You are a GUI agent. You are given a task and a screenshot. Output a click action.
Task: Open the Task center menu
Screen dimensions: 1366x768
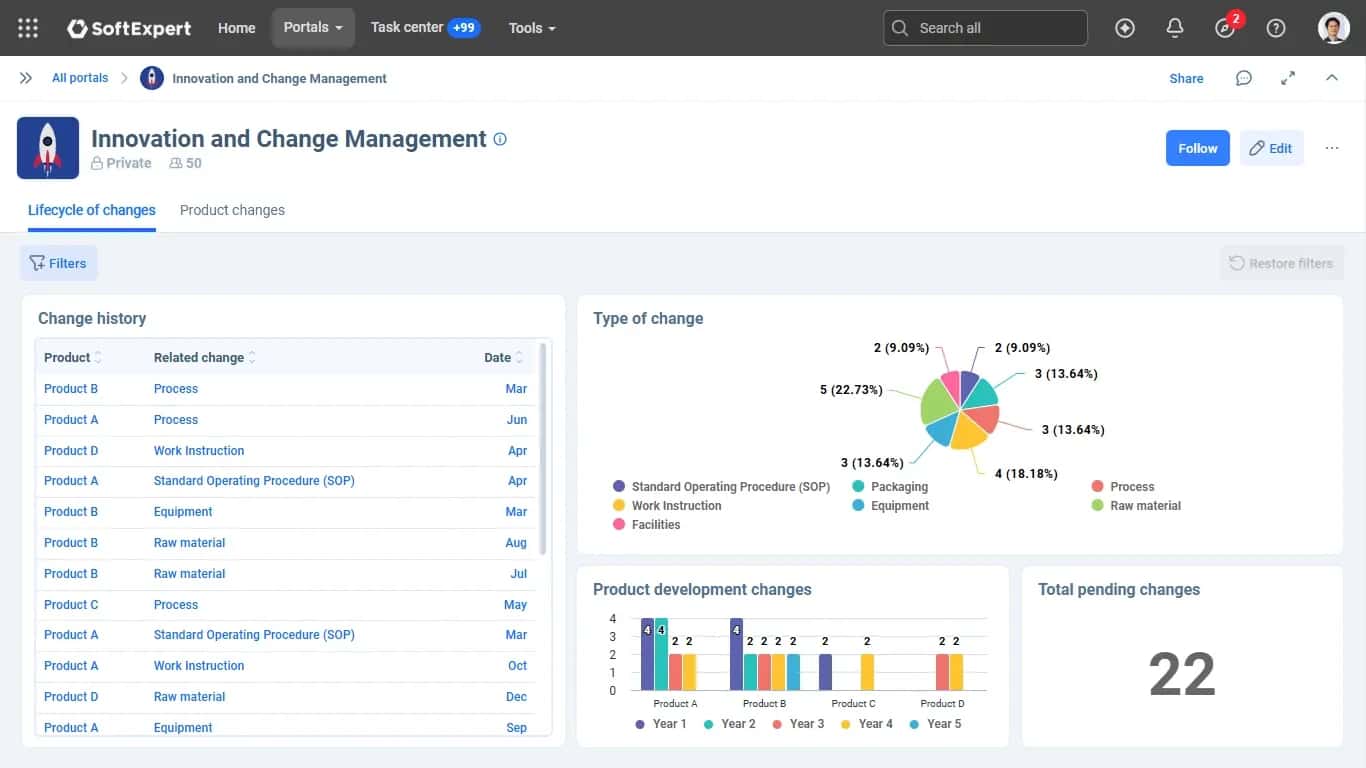[425, 28]
